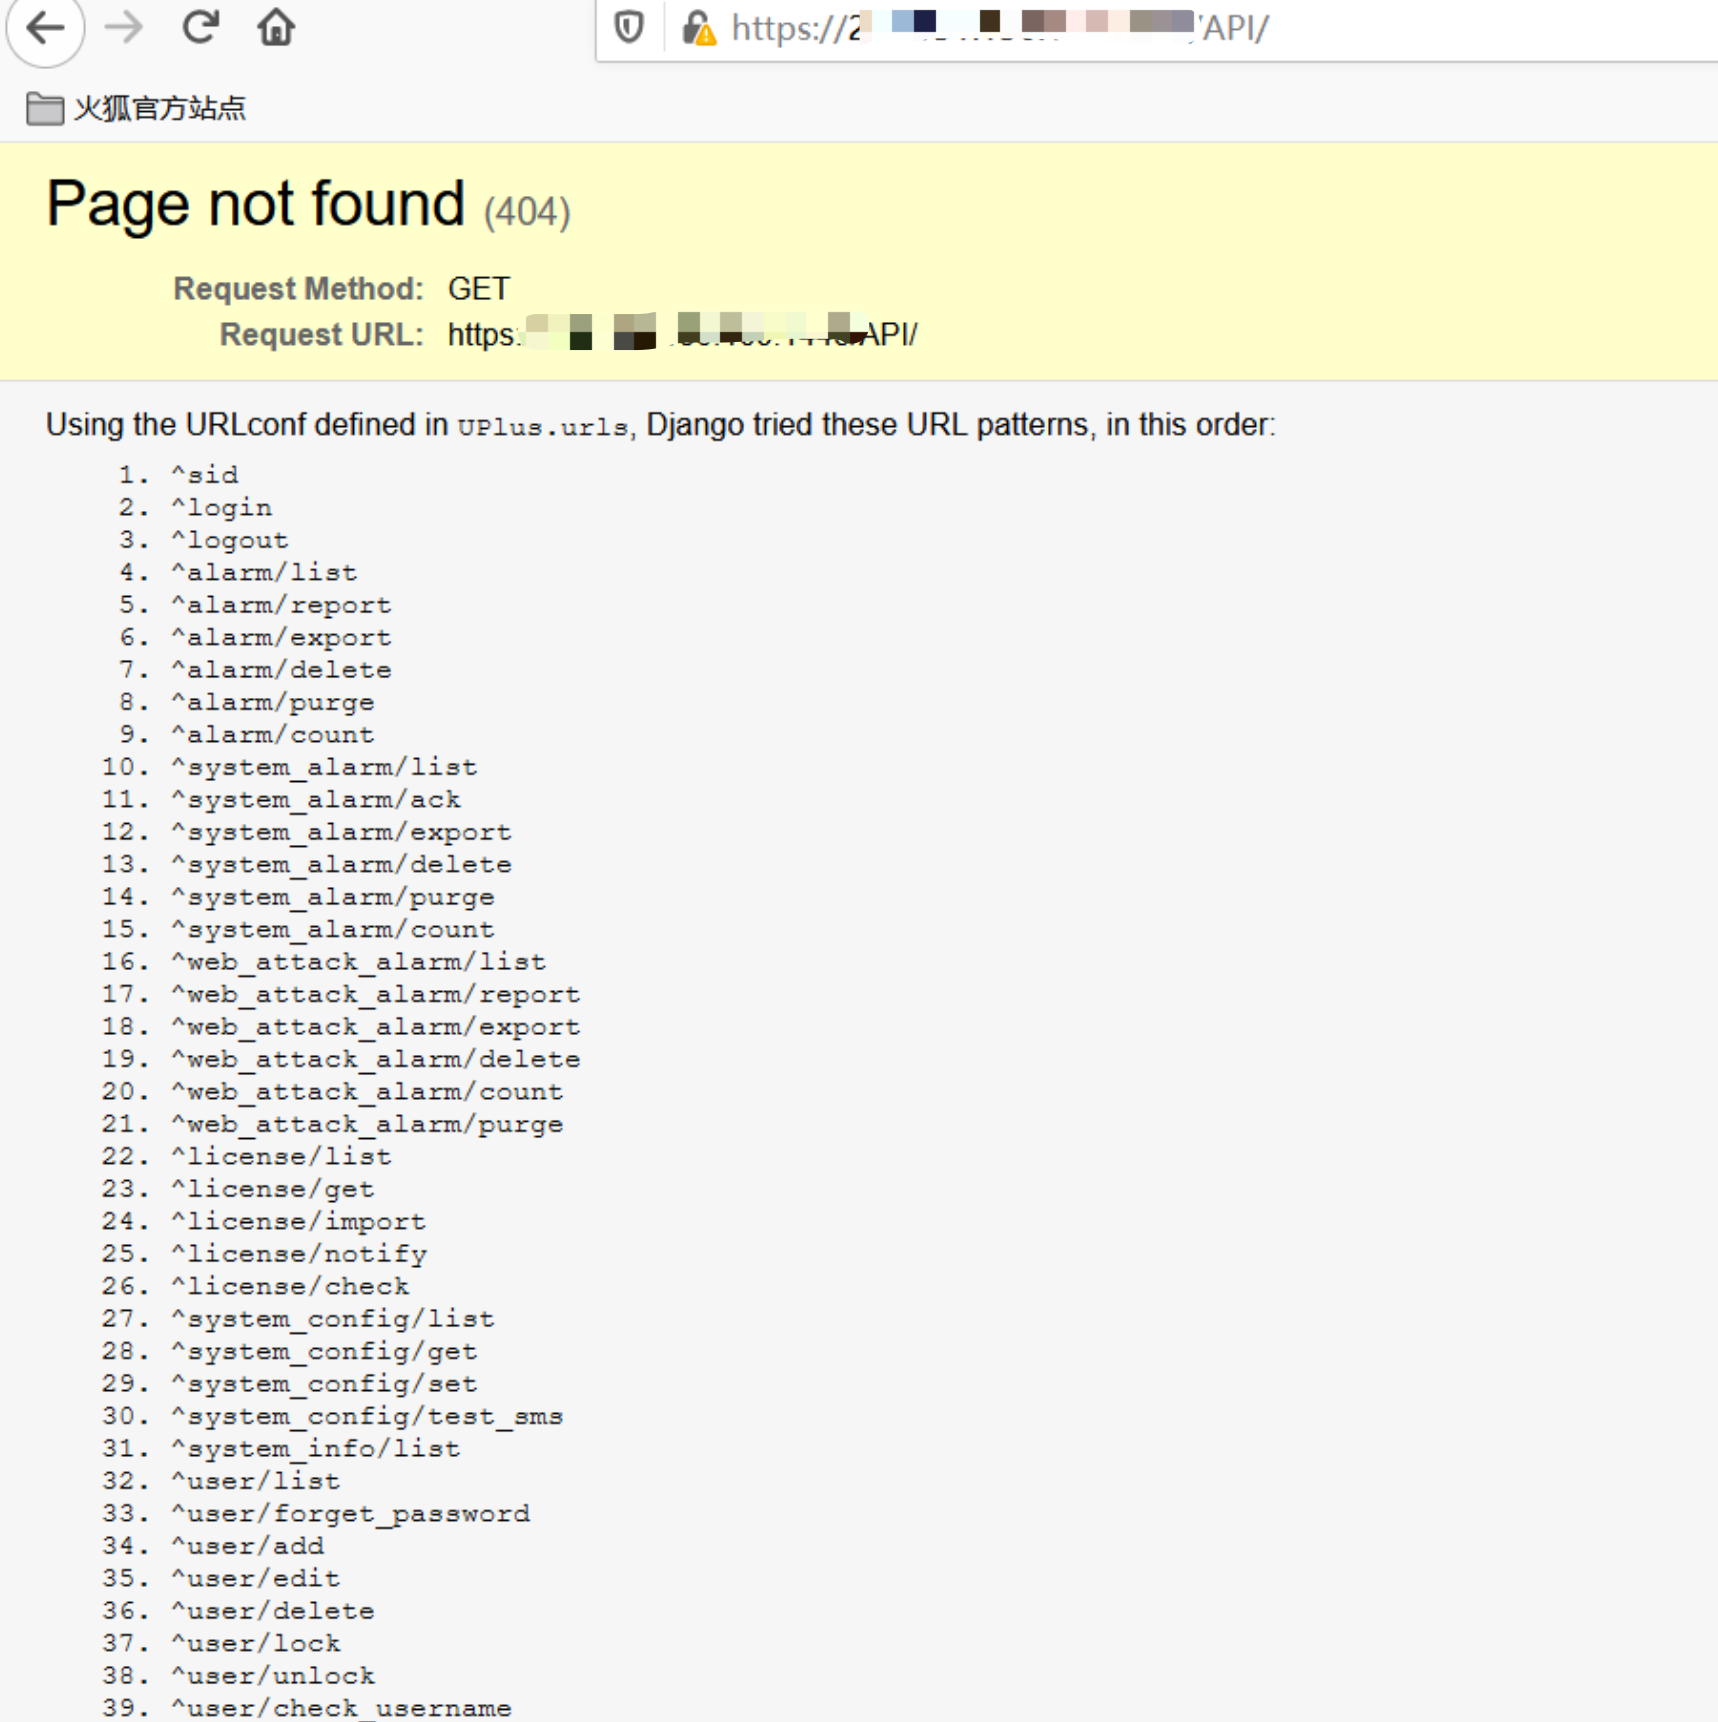
Task: Click the ^system_alarm/ack pattern entry
Action: click(x=315, y=800)
